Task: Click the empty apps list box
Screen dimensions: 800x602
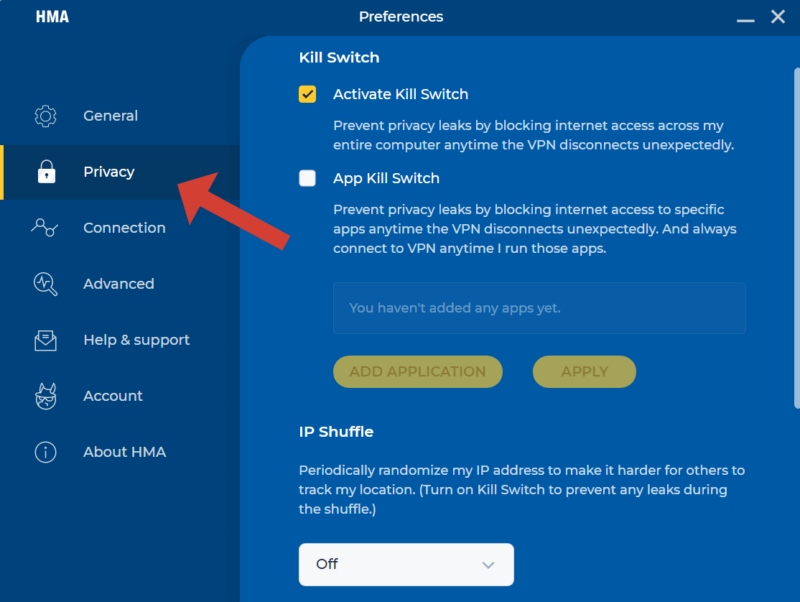Action: tap(539, 308)
